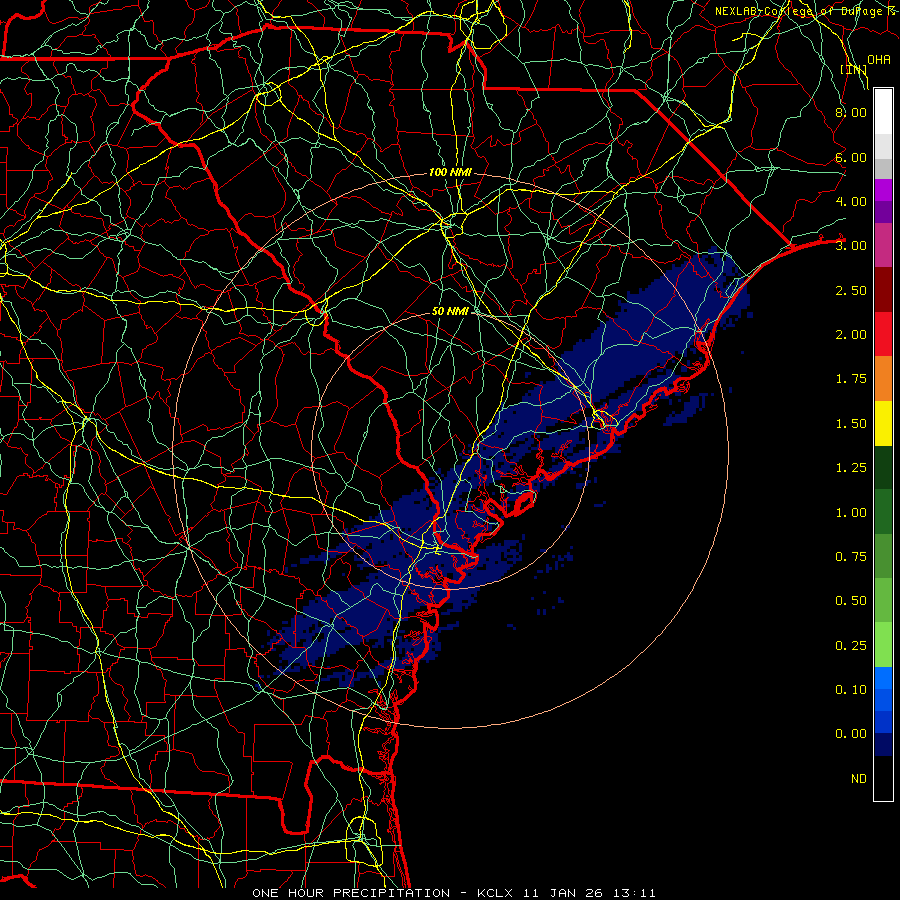The width and height of the screenshot is (900, 900).
Task: Click the '1.00' legend value
Action: [x=851, y=513]
